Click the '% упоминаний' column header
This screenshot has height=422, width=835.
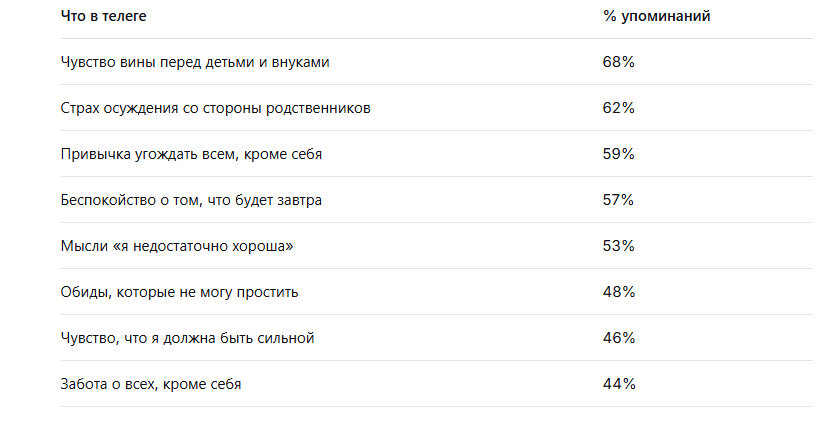[x=657, y=16]
